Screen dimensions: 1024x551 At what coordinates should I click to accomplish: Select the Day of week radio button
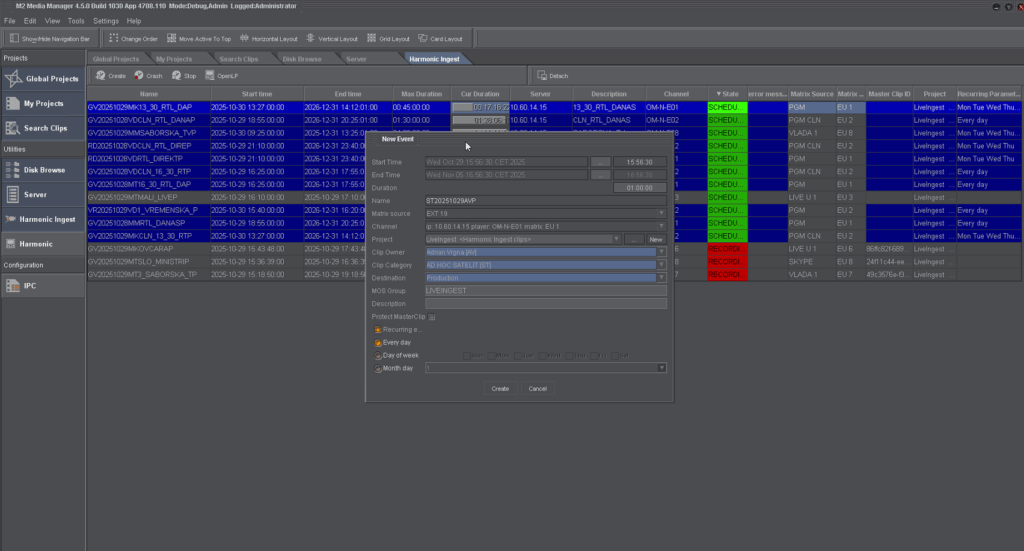(378, 355)
